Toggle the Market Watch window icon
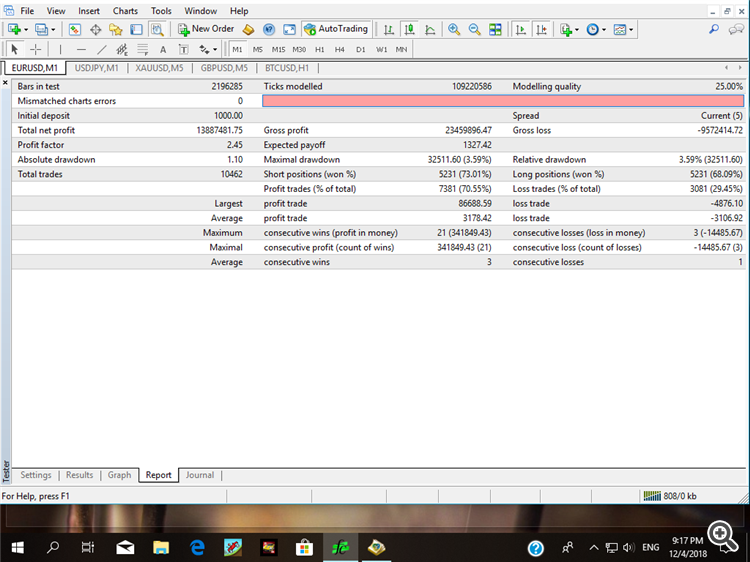Viewport: 750px width, 562px height. (x=75, y=30)
